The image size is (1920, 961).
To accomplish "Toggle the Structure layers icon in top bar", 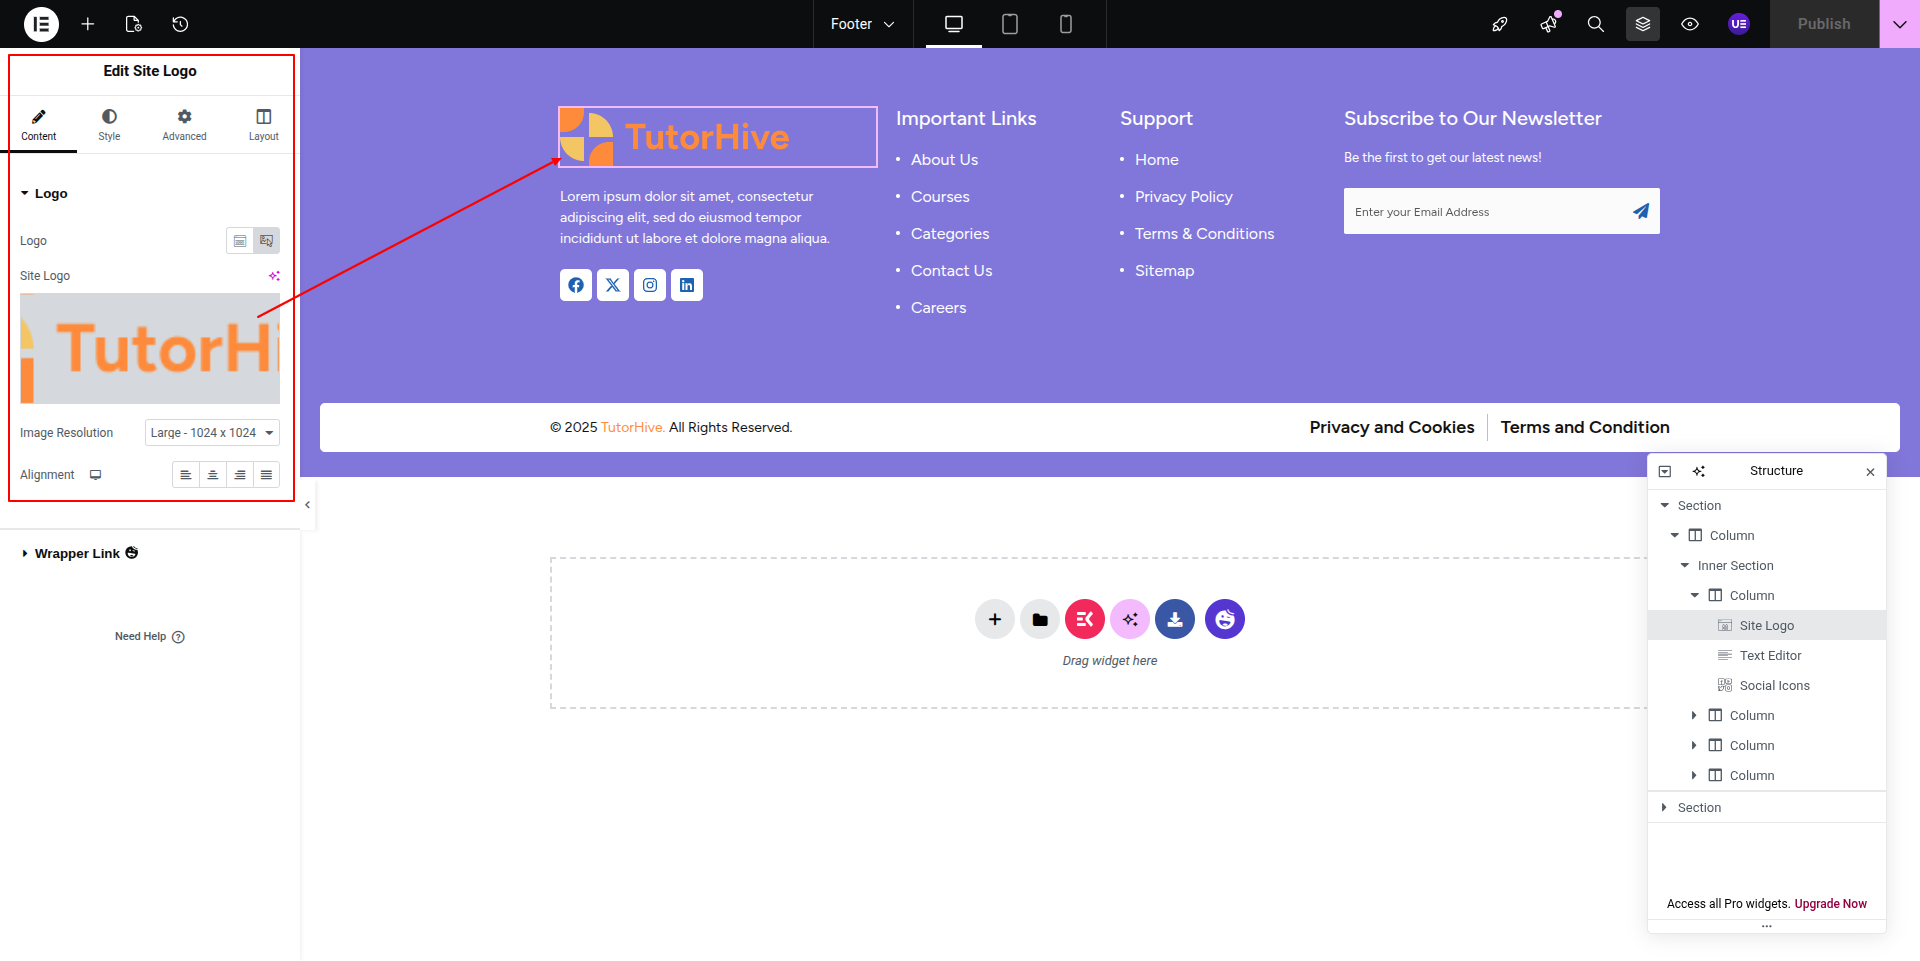I will [x=1642, y=24].
